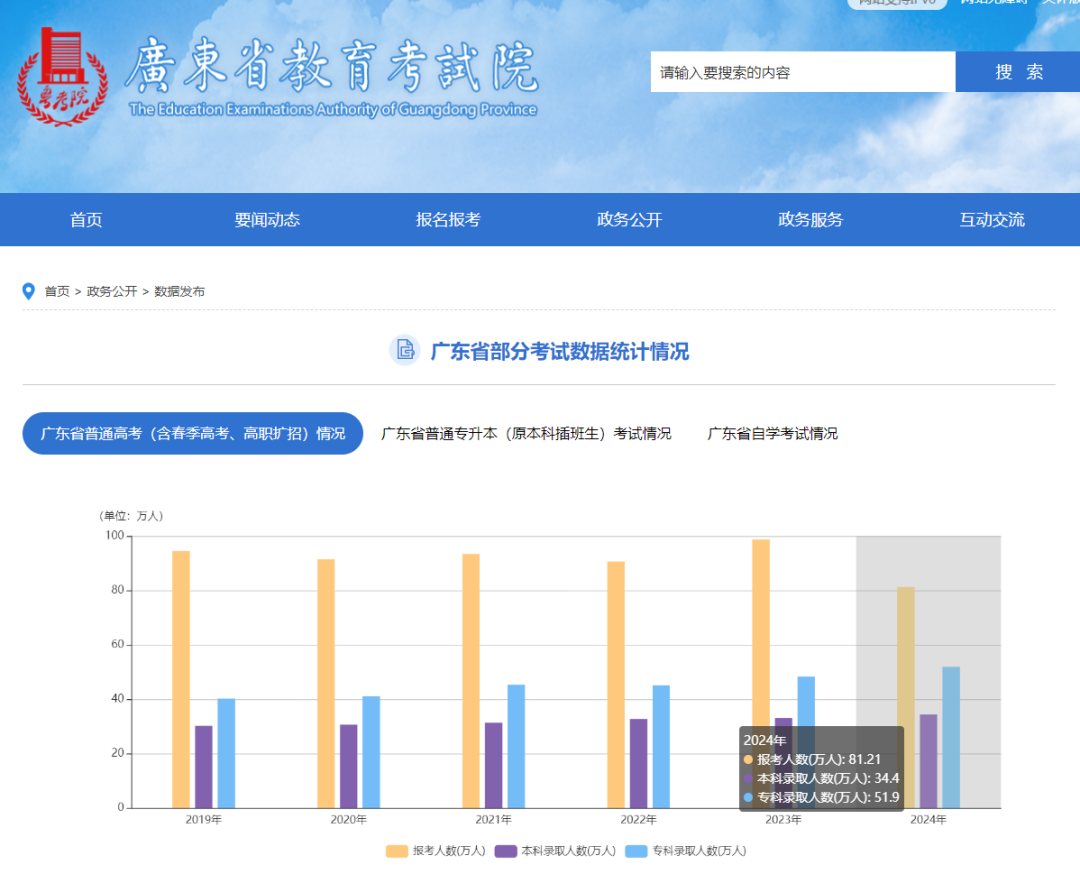The height and width of the screenshot is (874, 1080).
Task: Click the document icon beside 广东省部分考试数据统计情况
Action: pos(403,351)
